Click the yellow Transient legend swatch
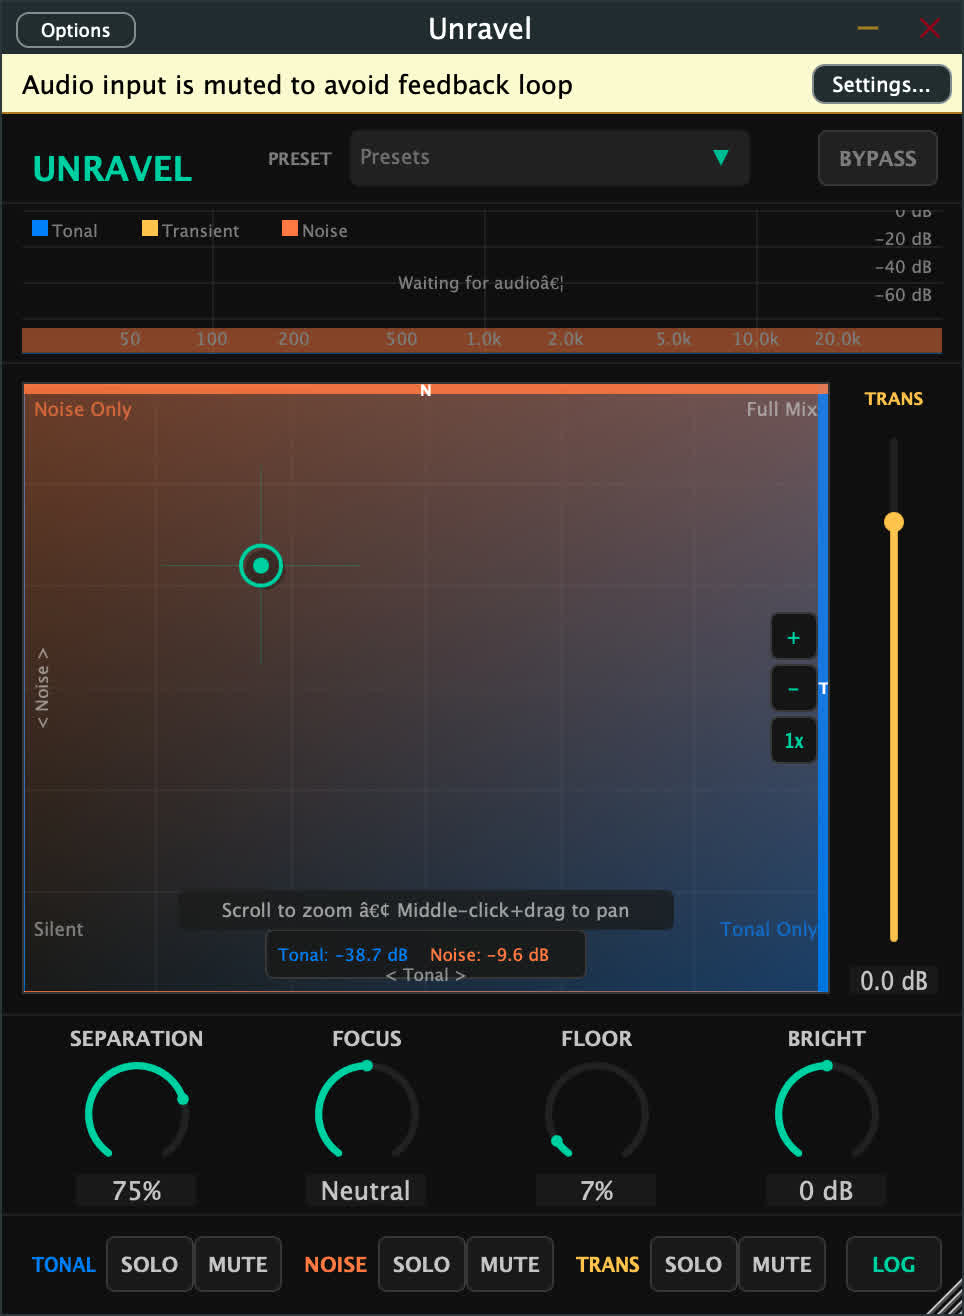 tap(150, 228)
